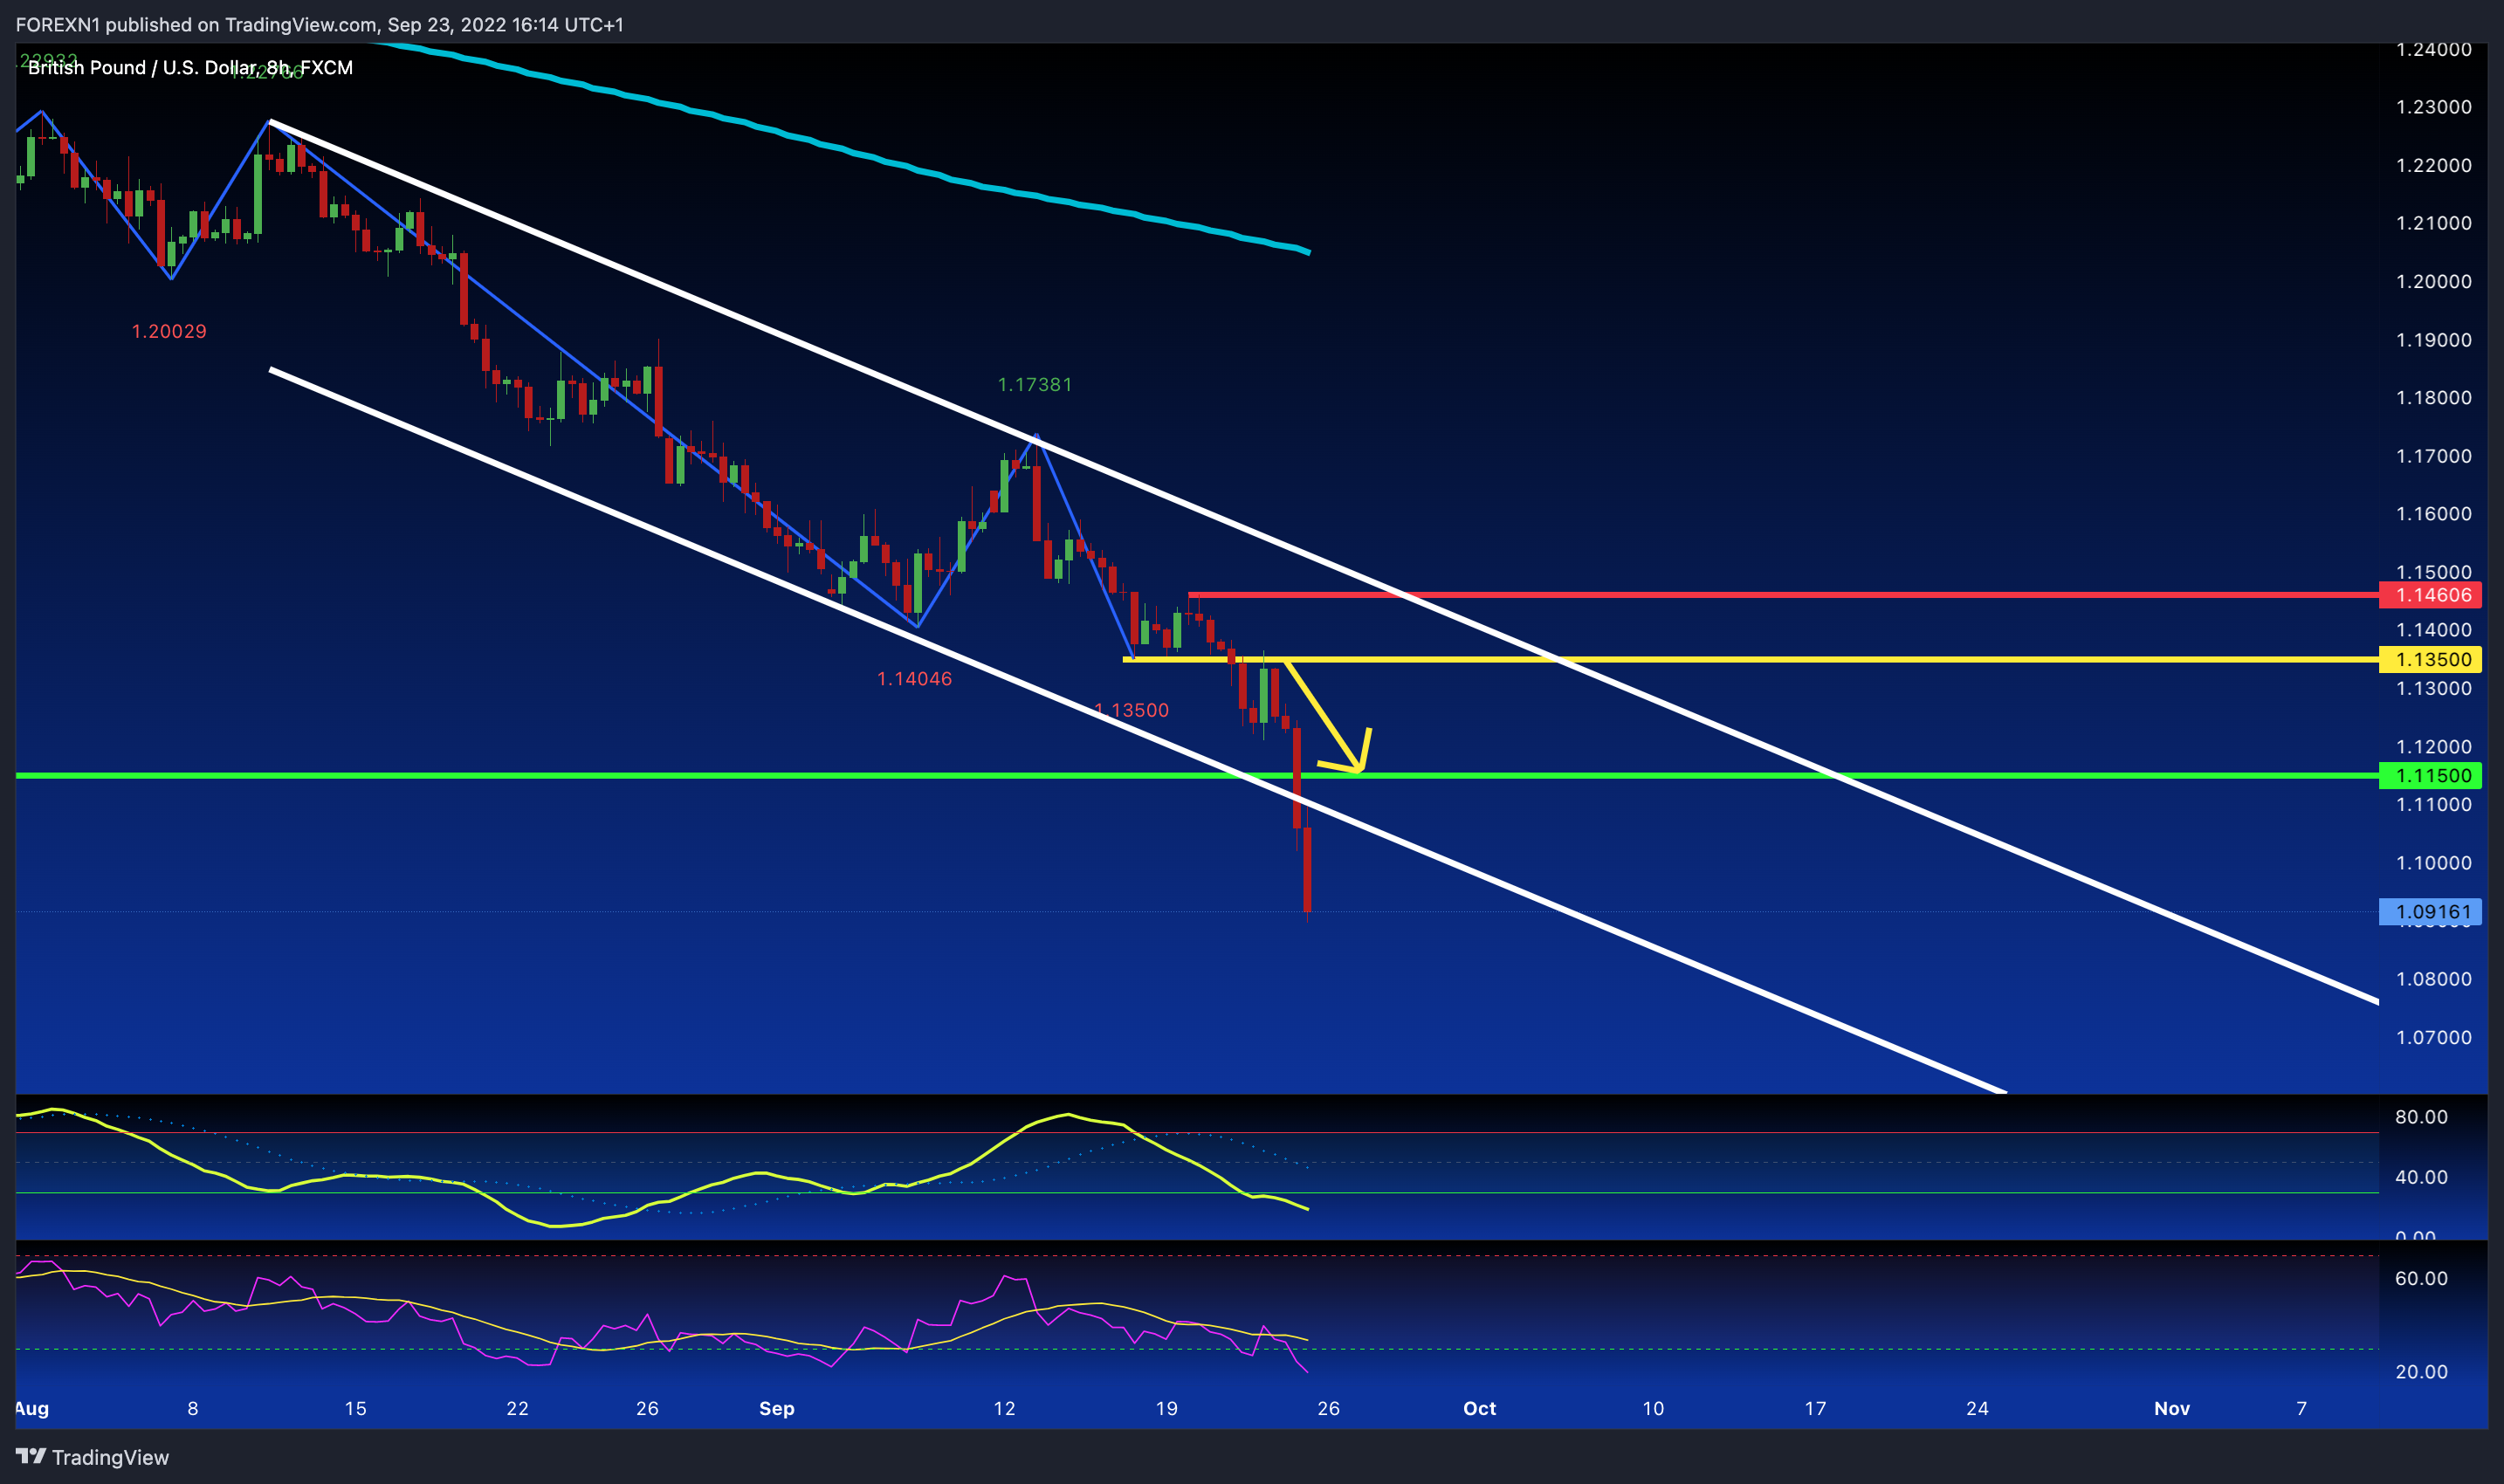Click the 1.20000 price axis label
Screen dimensions: 2504x1484
coord(2433,281)
